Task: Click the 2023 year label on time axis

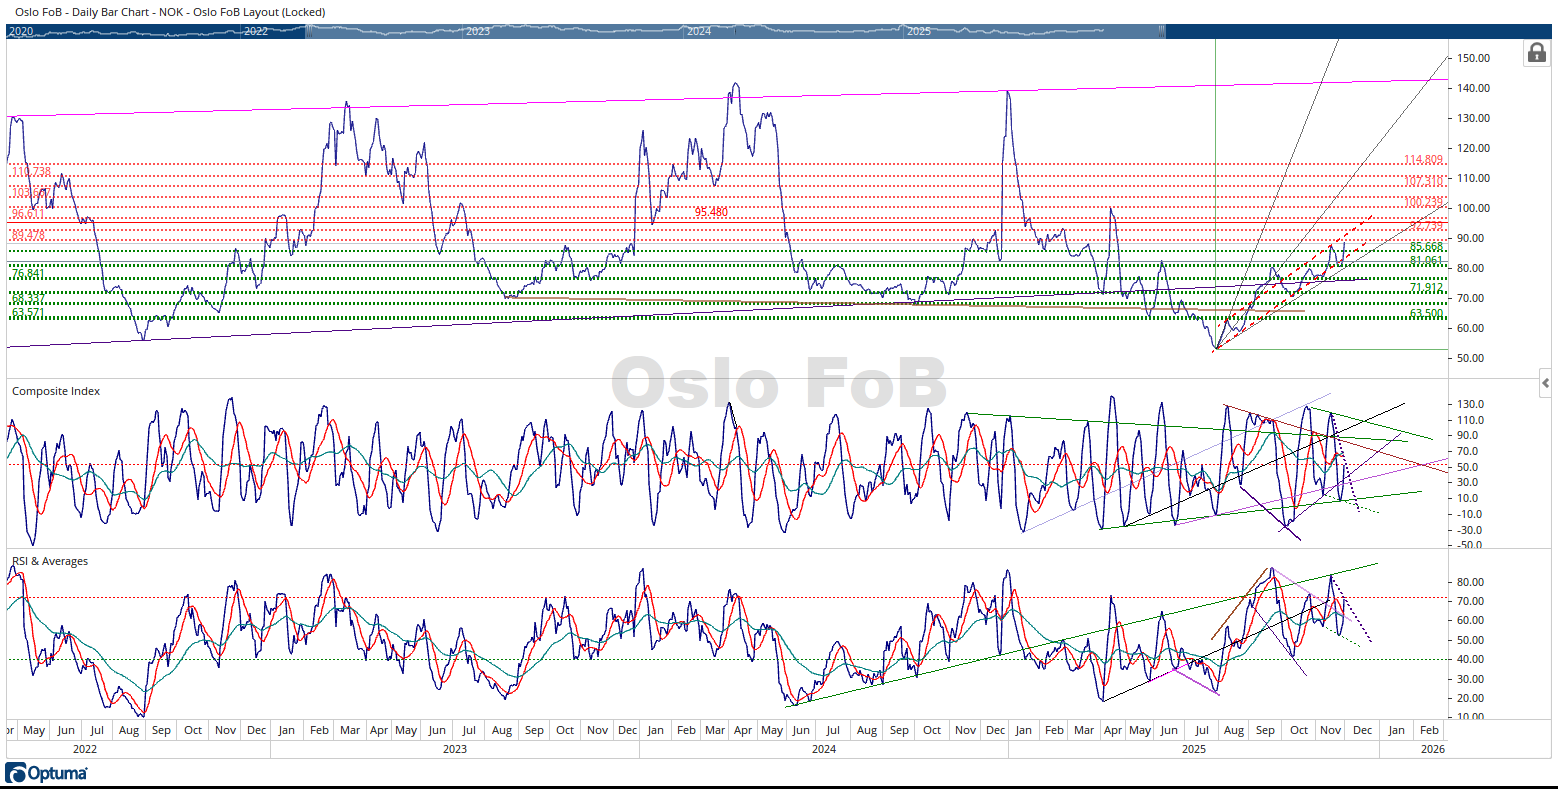Action: tap(454, 748)
